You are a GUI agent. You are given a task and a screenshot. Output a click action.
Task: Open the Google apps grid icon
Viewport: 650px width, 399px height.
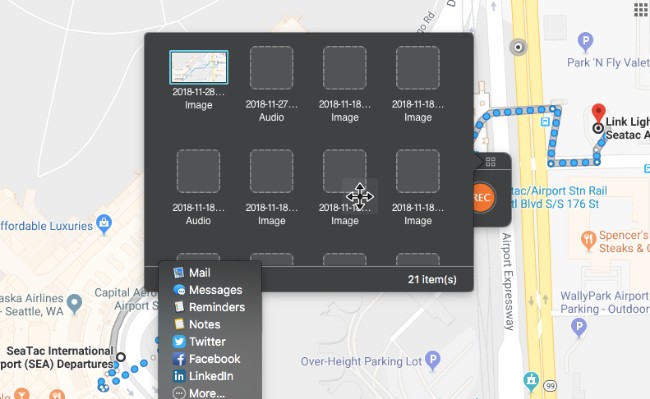pyautogui.click(x=641, y=9)
